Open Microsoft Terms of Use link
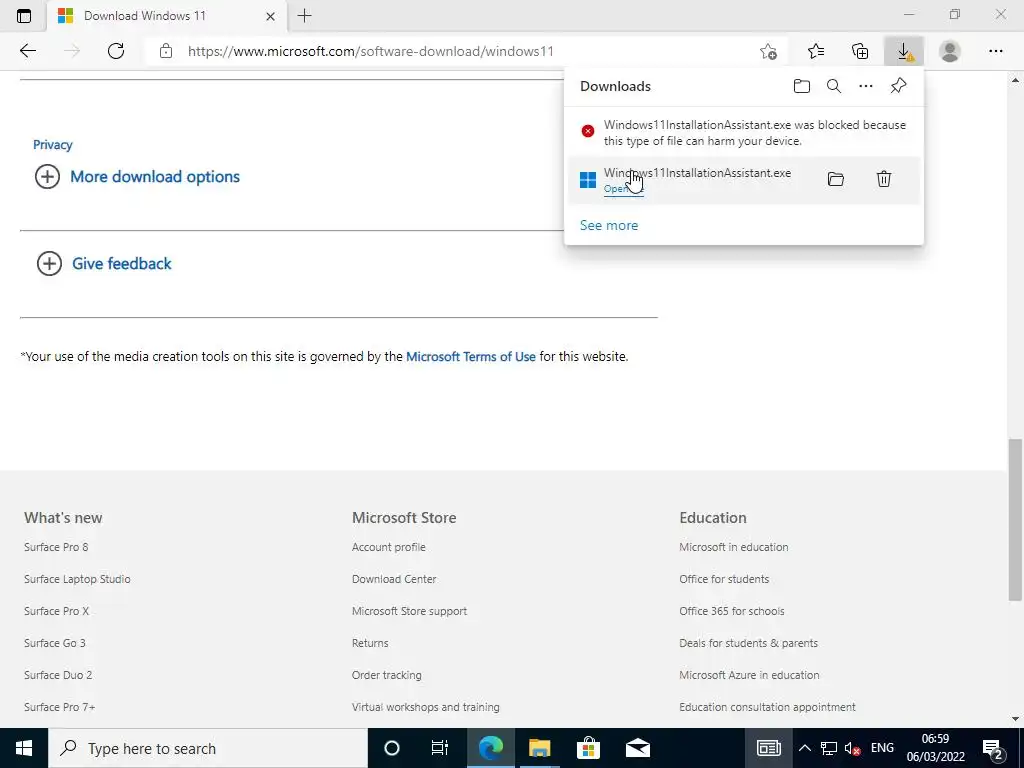1024x768 pixels. pyautogui.click(x=471, y=357)
